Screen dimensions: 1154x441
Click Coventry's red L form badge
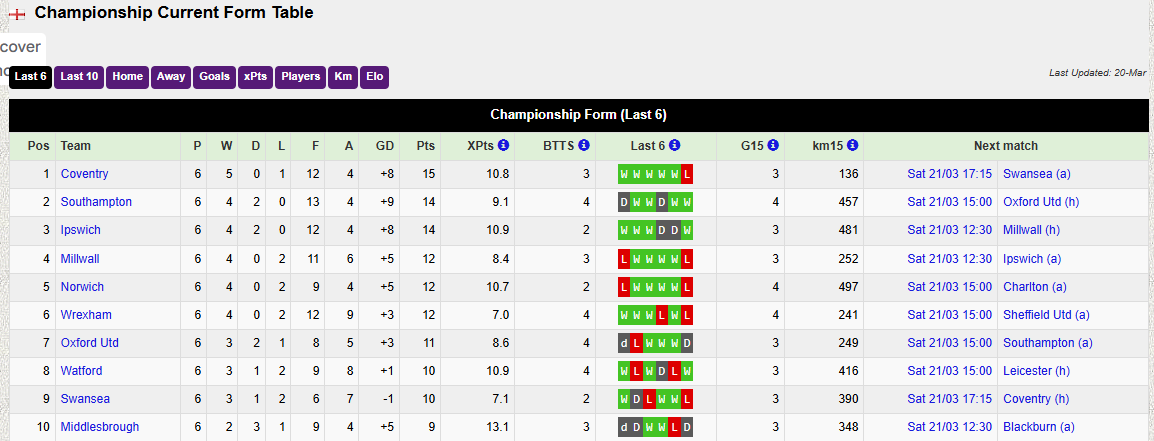point(687,174)
